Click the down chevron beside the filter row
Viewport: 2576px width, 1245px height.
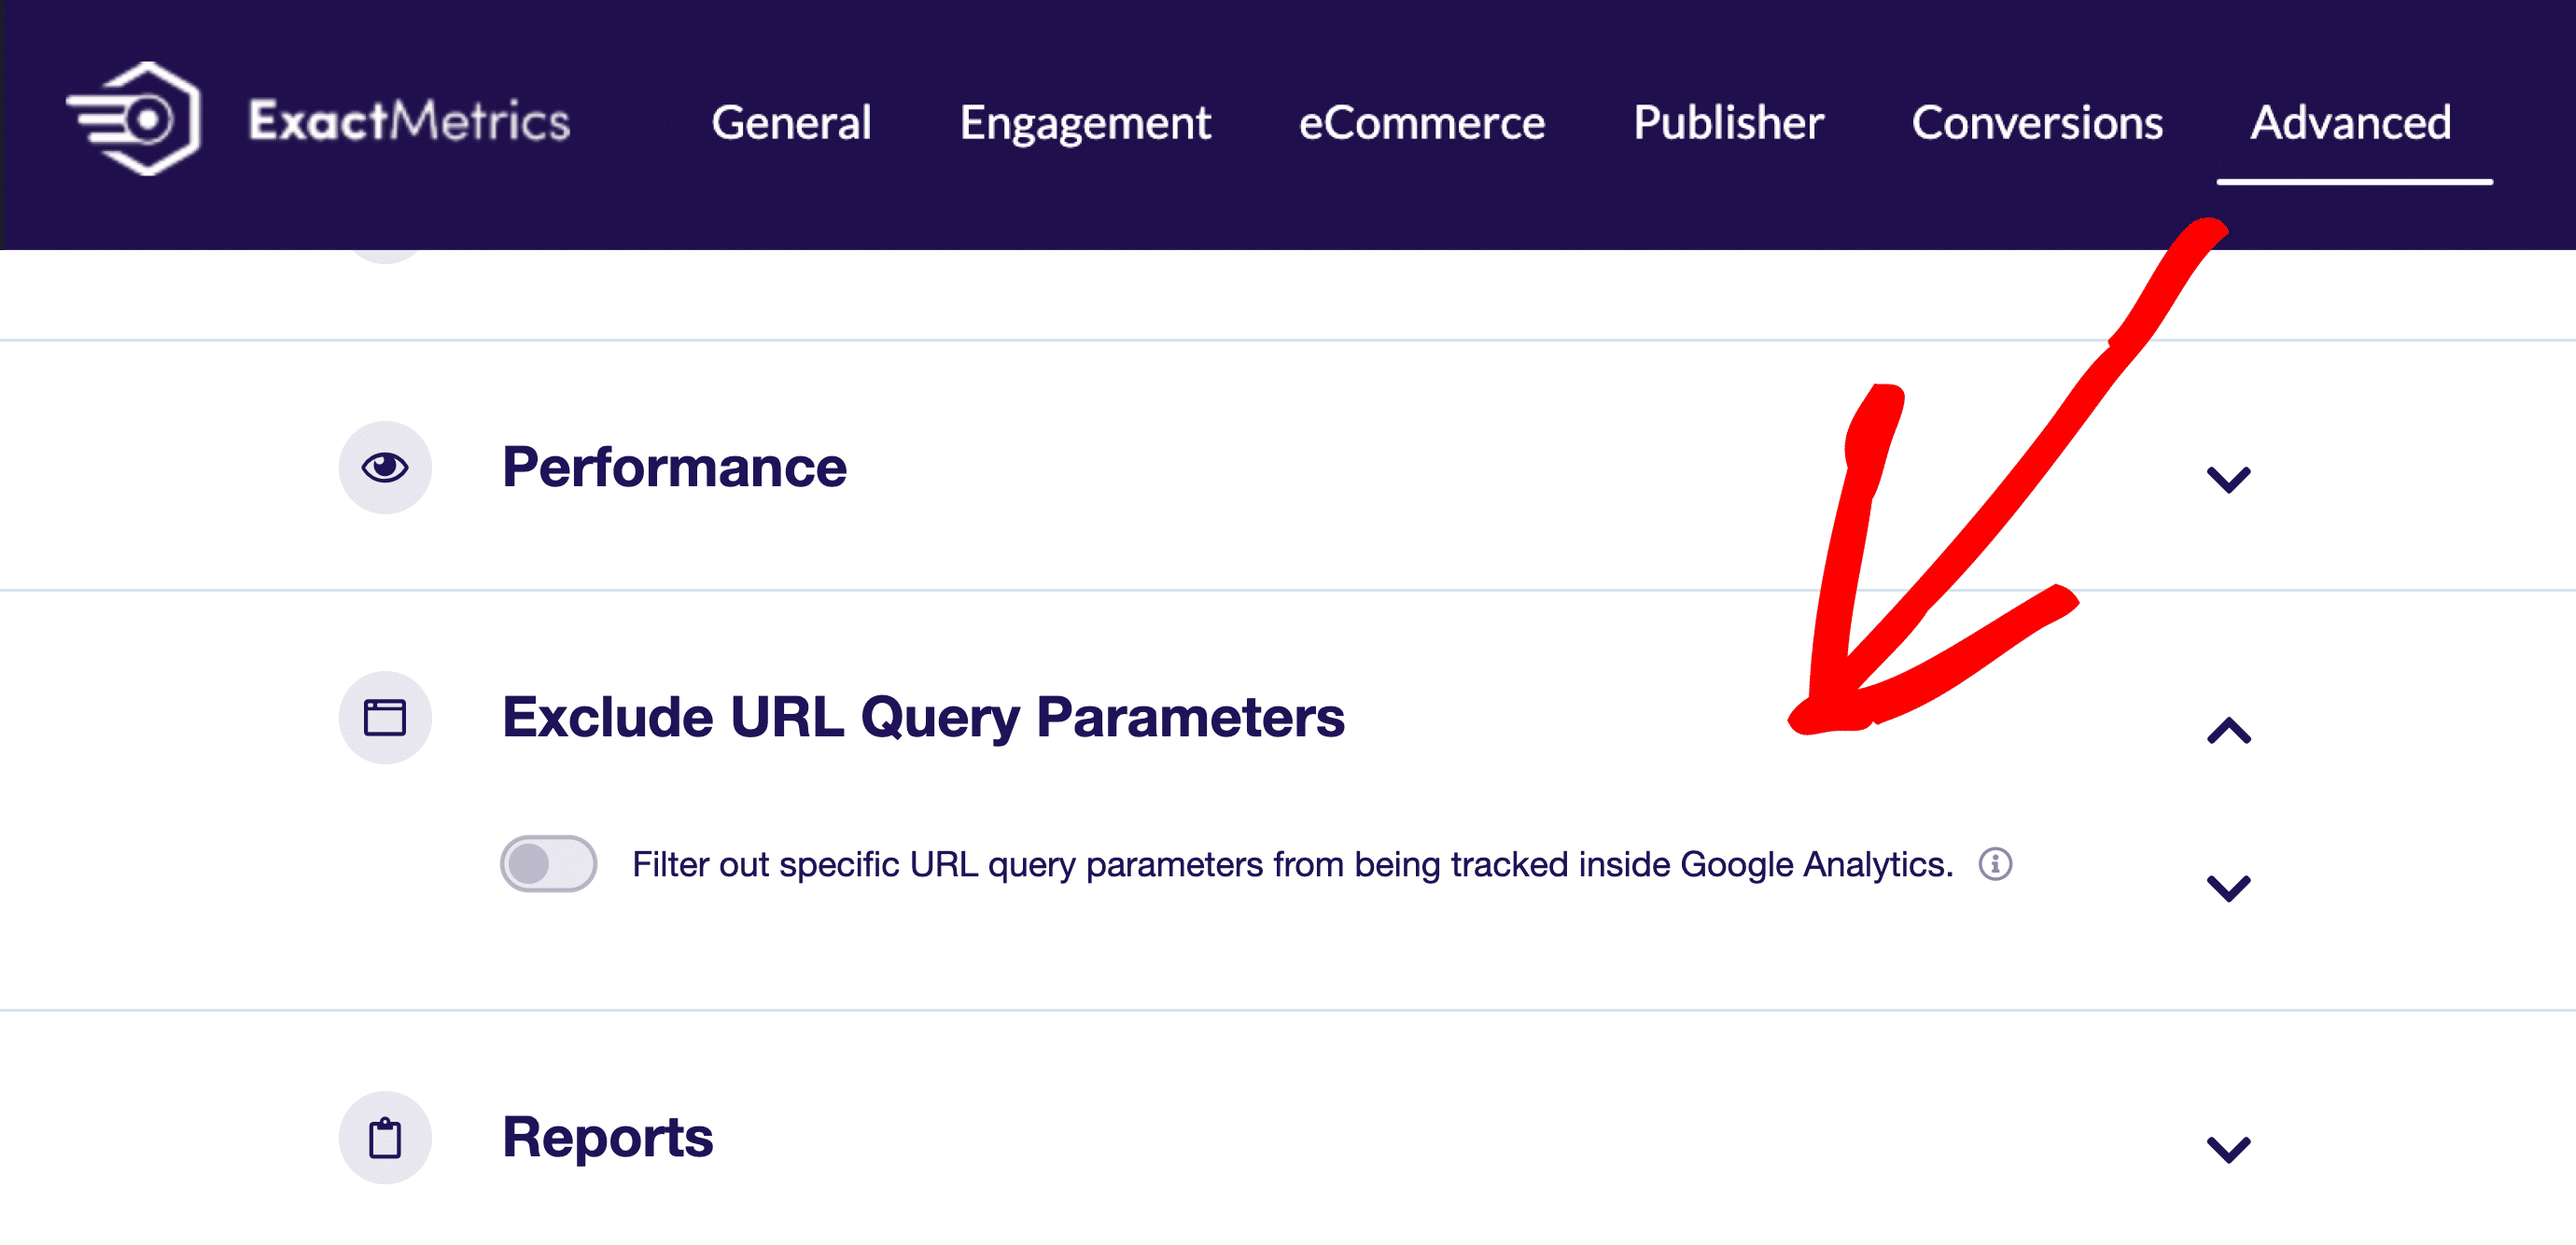click(x=2228, y=887)
